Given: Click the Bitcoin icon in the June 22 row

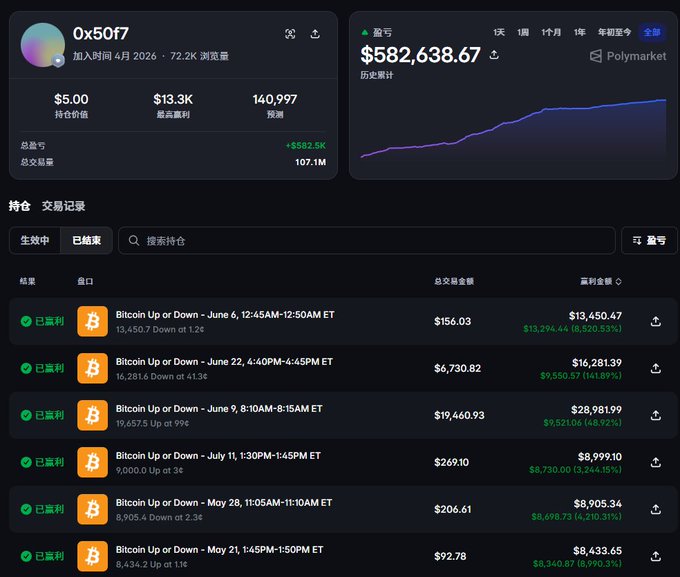Looking at the screenshot, I should [92, 368].
